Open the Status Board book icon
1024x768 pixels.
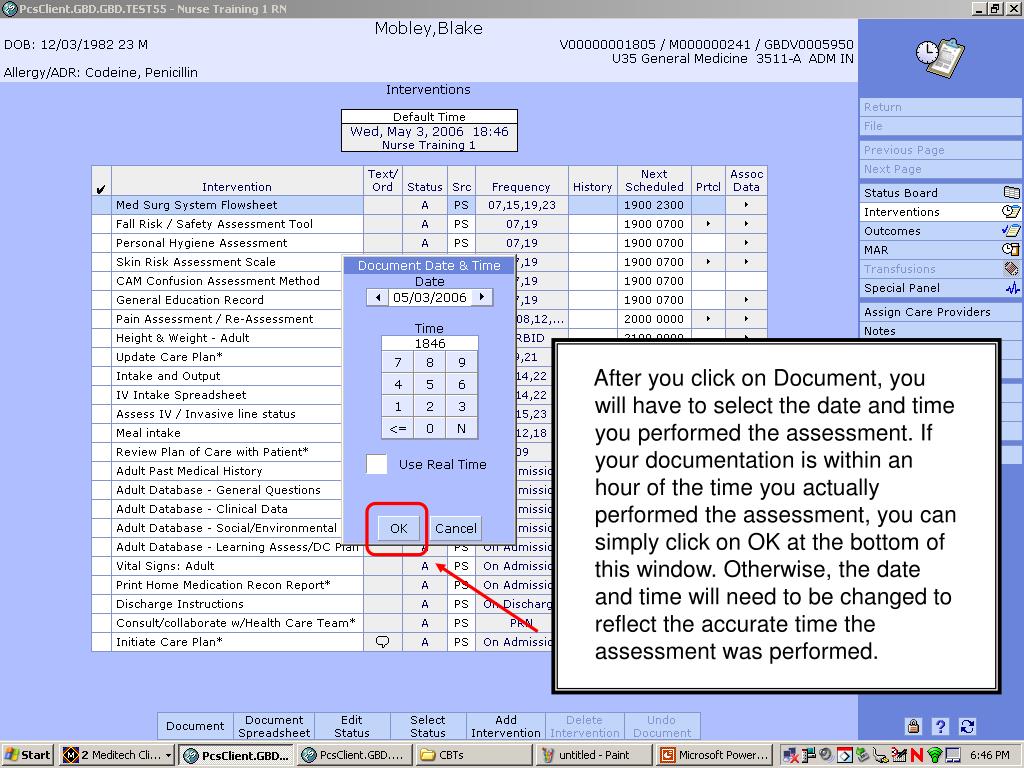pos(1011,193)
